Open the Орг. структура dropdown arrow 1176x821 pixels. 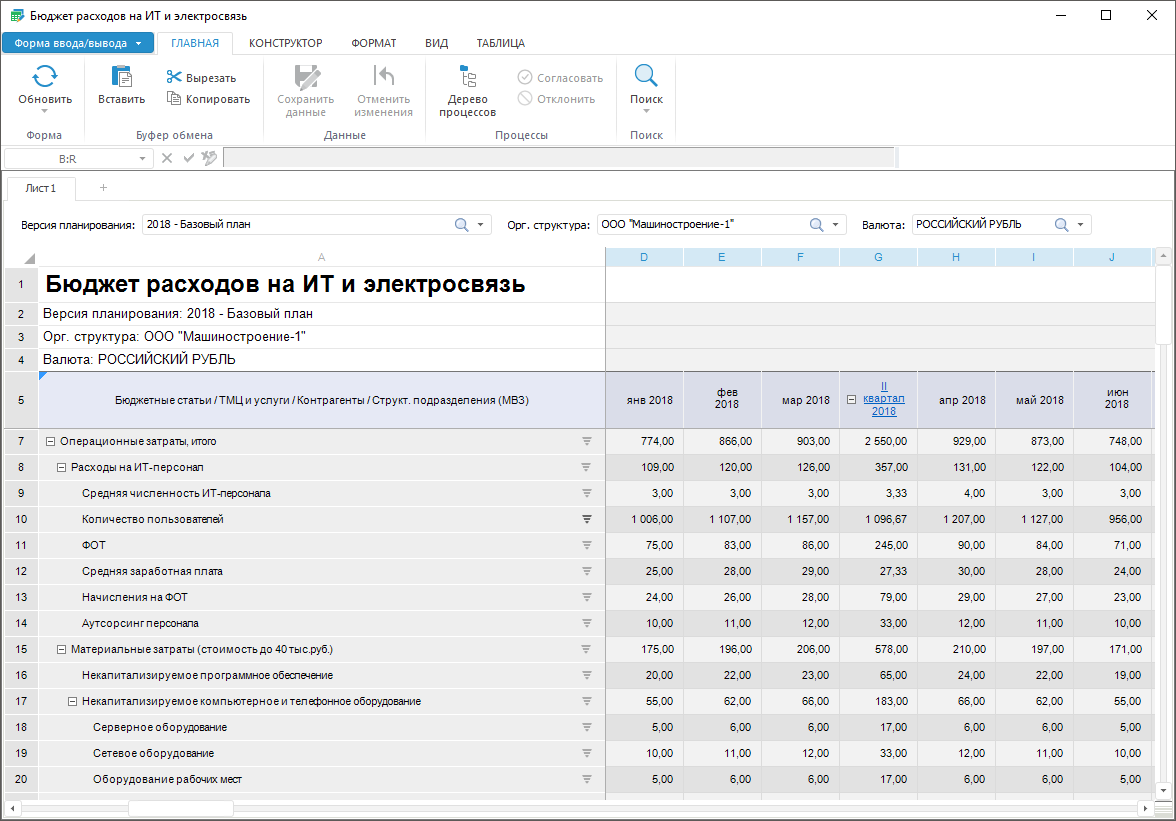click(836, 225)
